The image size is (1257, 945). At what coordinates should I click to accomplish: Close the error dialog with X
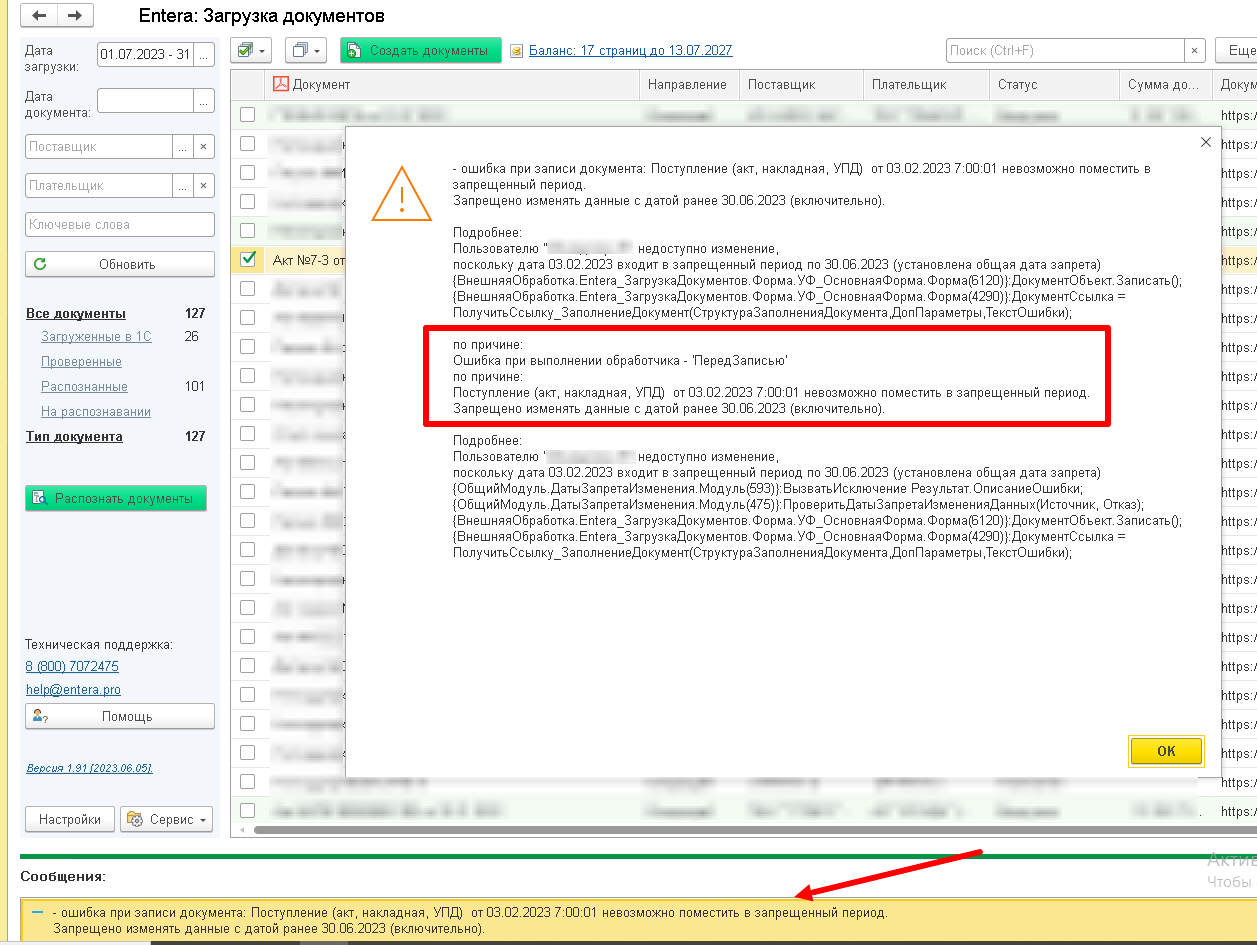click(x=1205, y=143)
